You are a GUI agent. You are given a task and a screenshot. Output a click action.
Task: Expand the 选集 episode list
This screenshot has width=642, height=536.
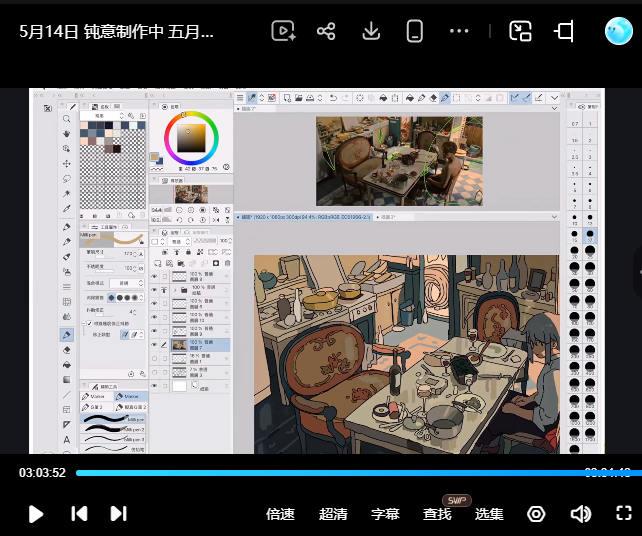(x=489, y=514)
